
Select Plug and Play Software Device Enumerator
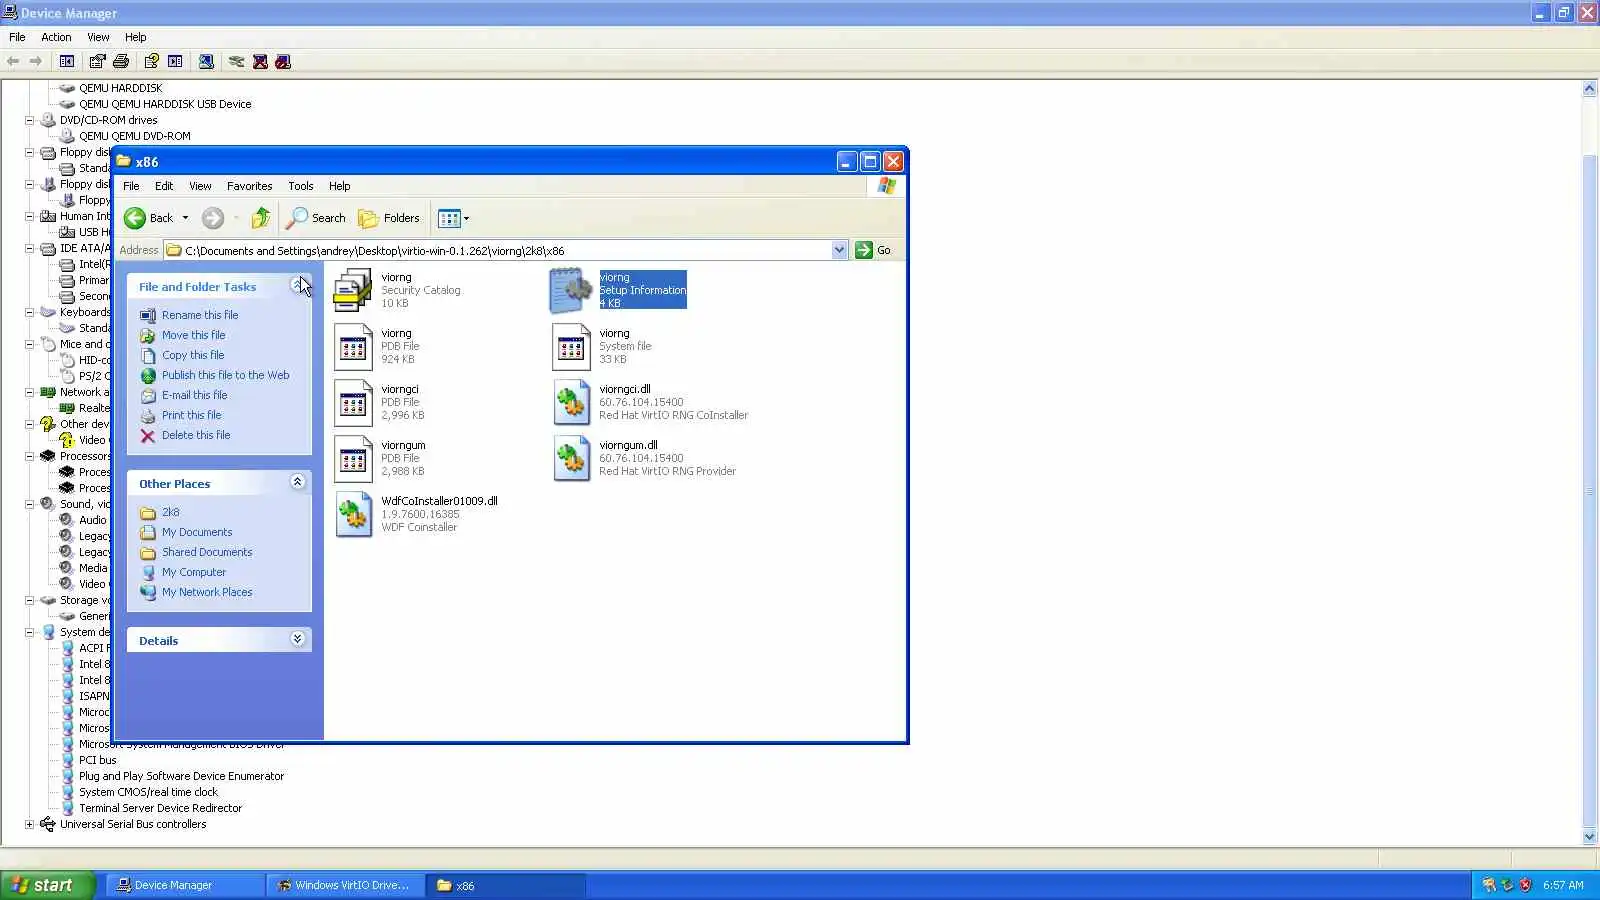[181, 776]
